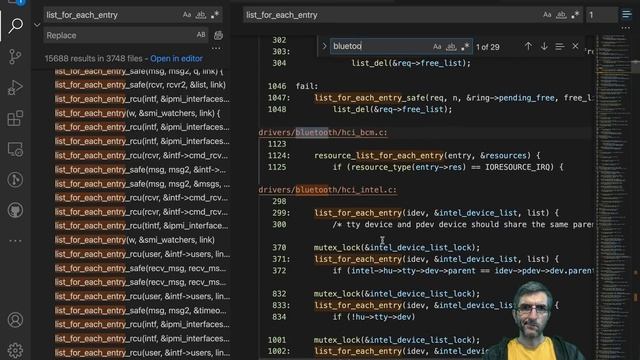The height and width of the screenshot is (360, 640).
Task: Toggle Match Whole Word in find widget
Action: point(451,47)
